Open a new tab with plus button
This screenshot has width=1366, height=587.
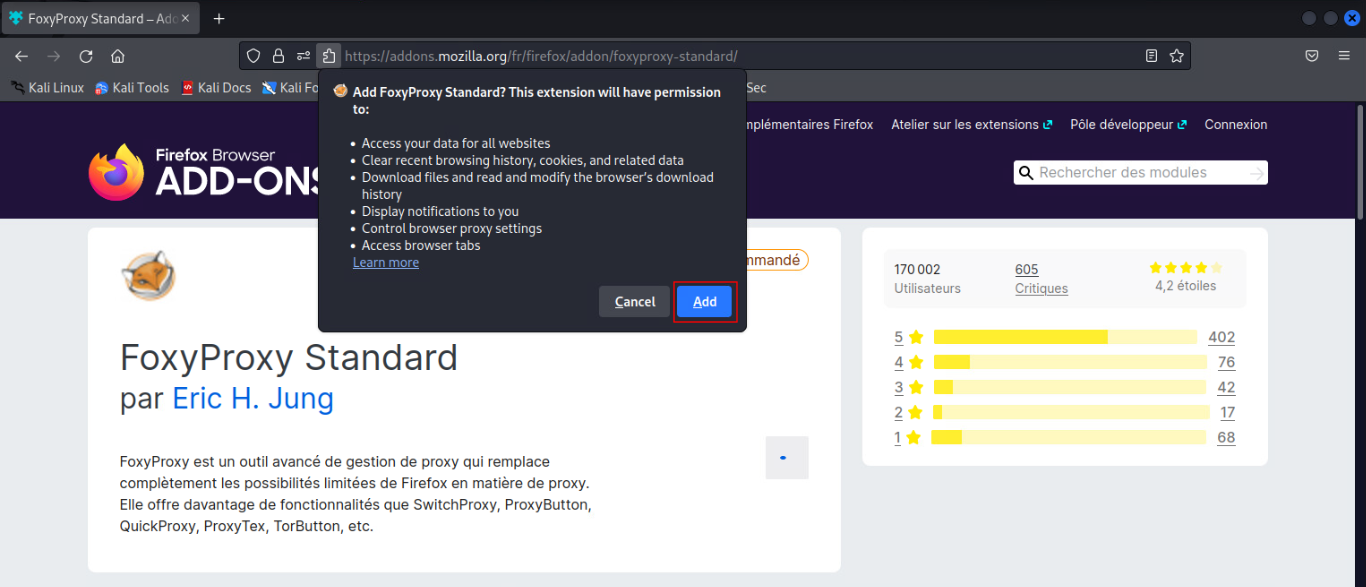click(x=219, y=19)
